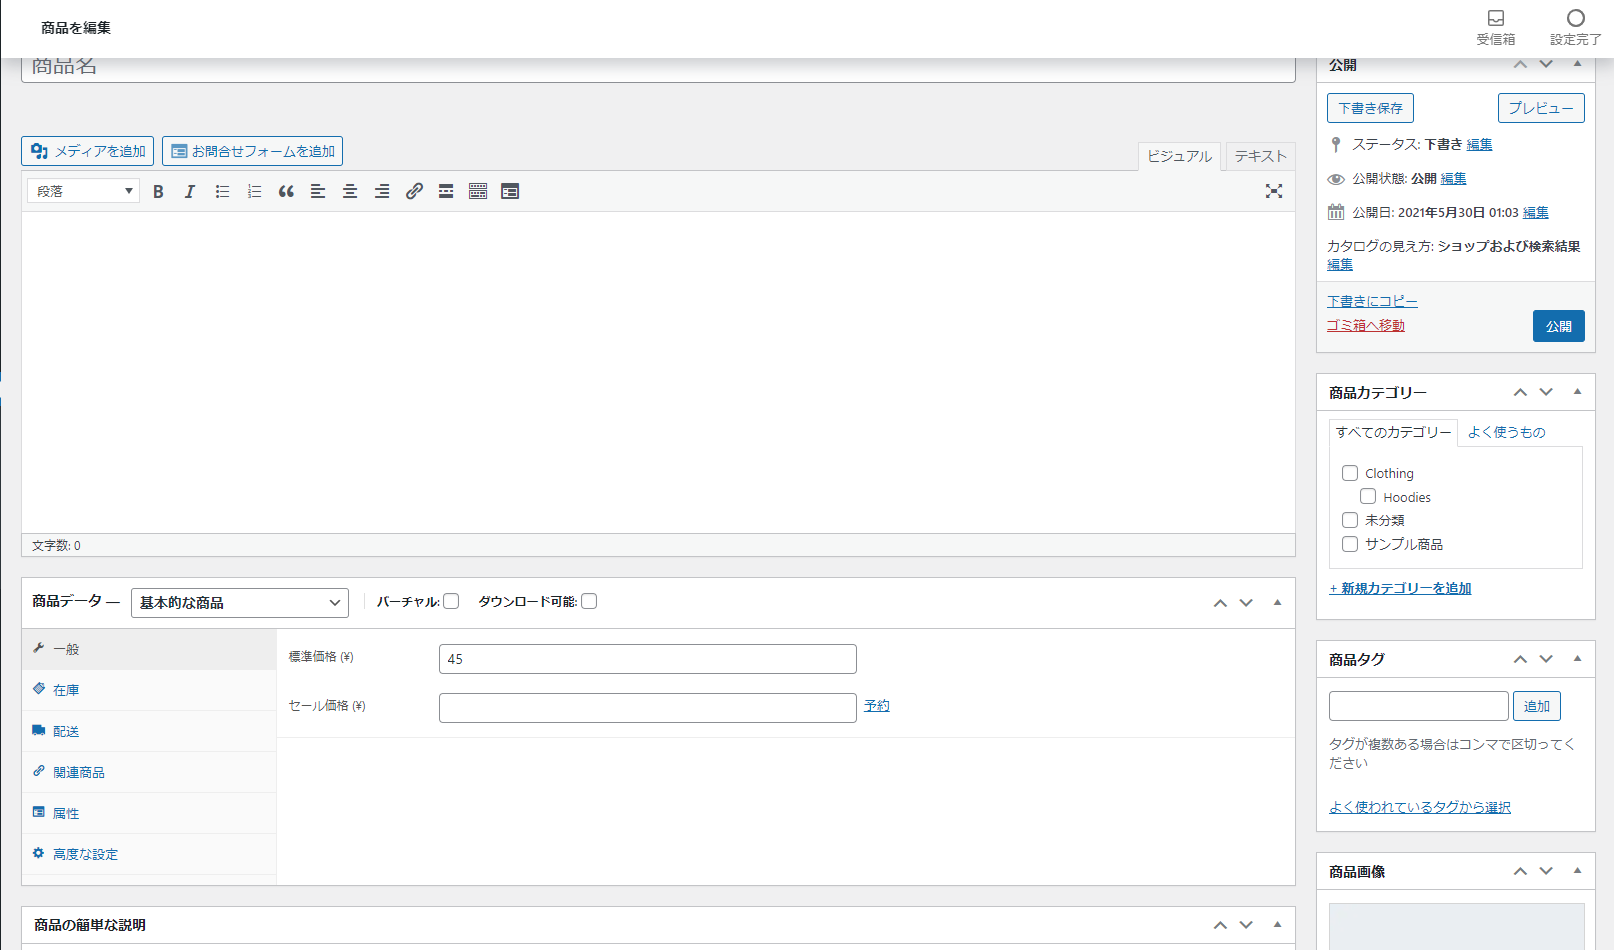1614x950 pixels.
Task: Insert or edit a link
Action: tap(414, 191)
